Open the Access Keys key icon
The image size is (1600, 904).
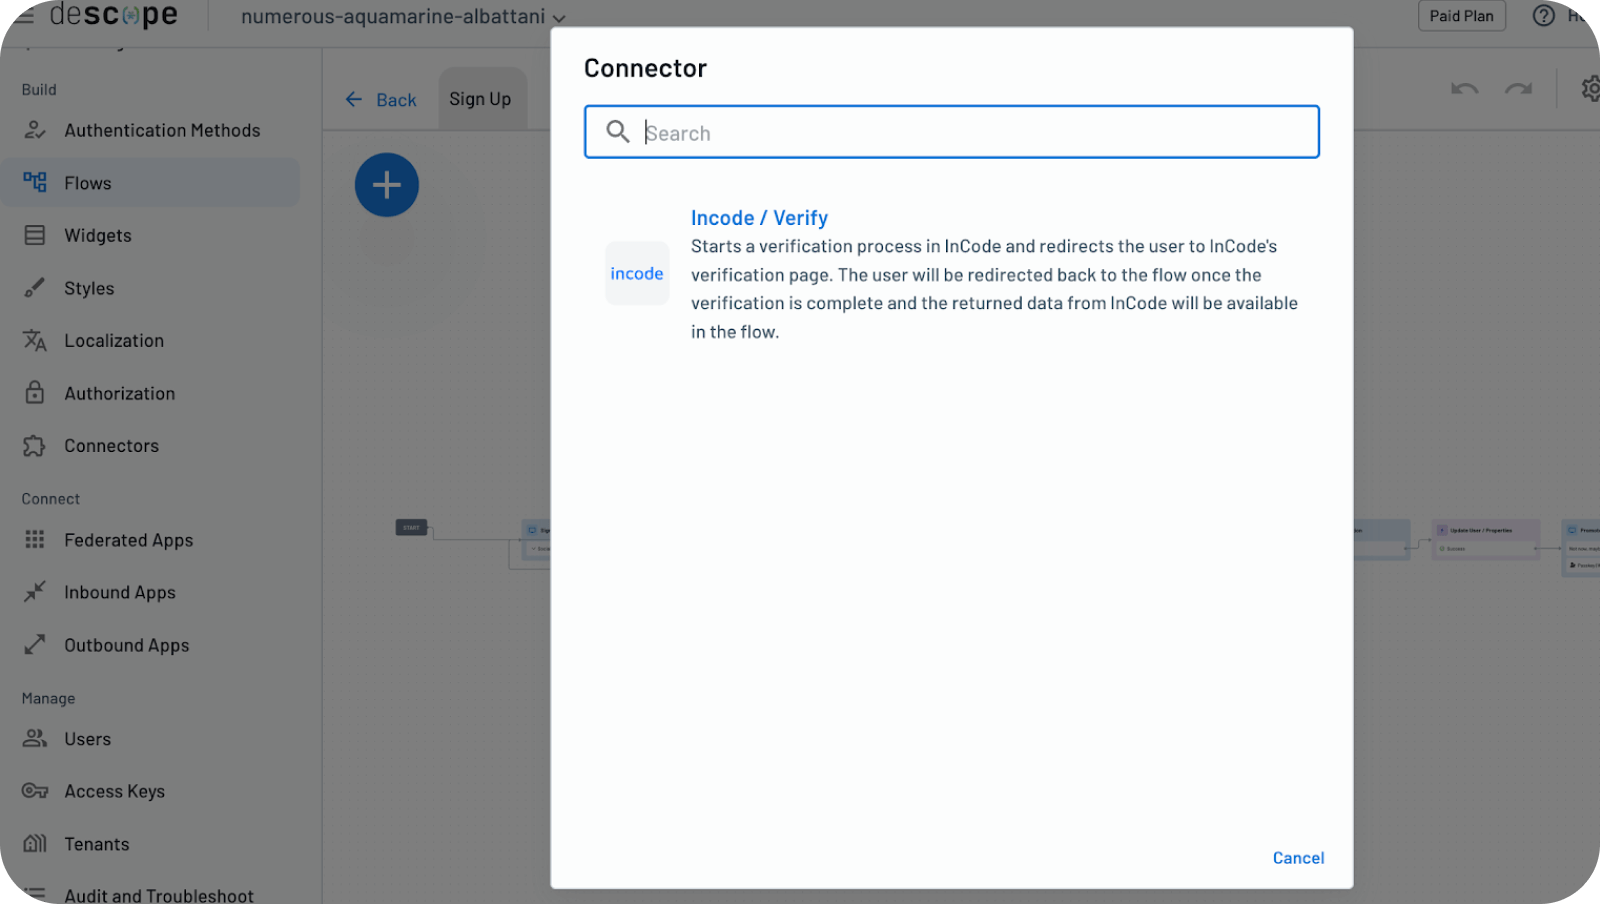35,791
